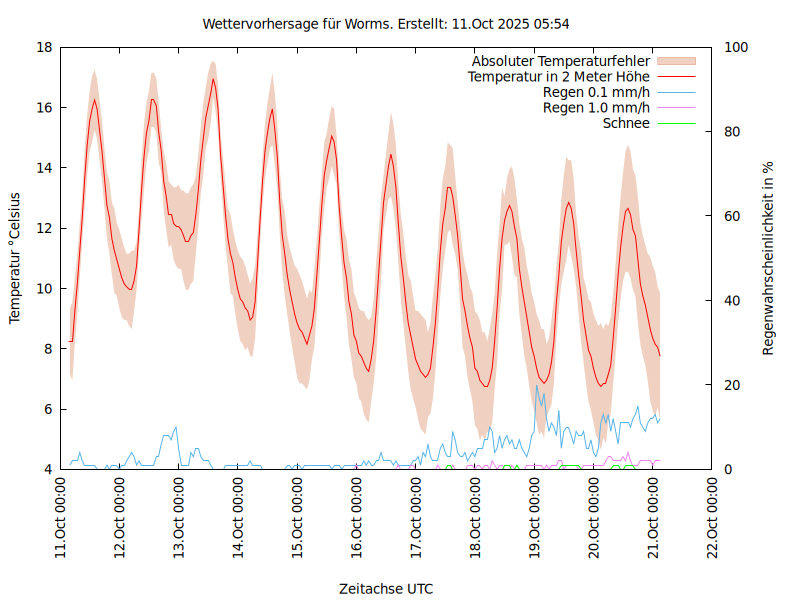The image size is (800, 600).
Task: Click the 'Regenwahrscheinlichkeit in %' right axis label
Action: (769, 258)
